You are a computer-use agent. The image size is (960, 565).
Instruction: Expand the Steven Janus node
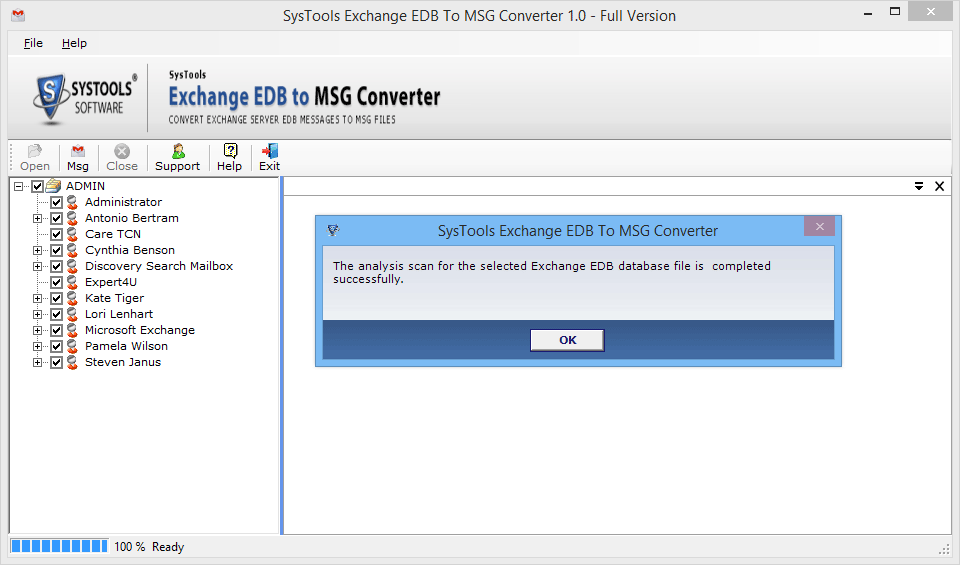click(x=37, y=362)
